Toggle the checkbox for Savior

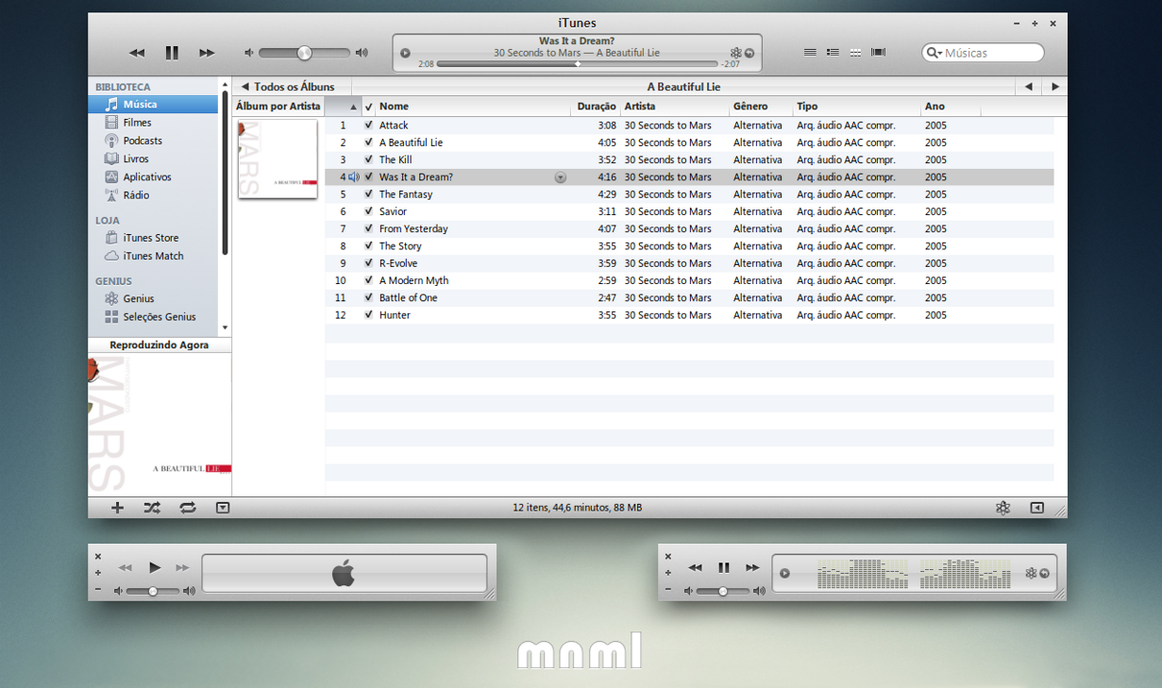click(368, 211)
